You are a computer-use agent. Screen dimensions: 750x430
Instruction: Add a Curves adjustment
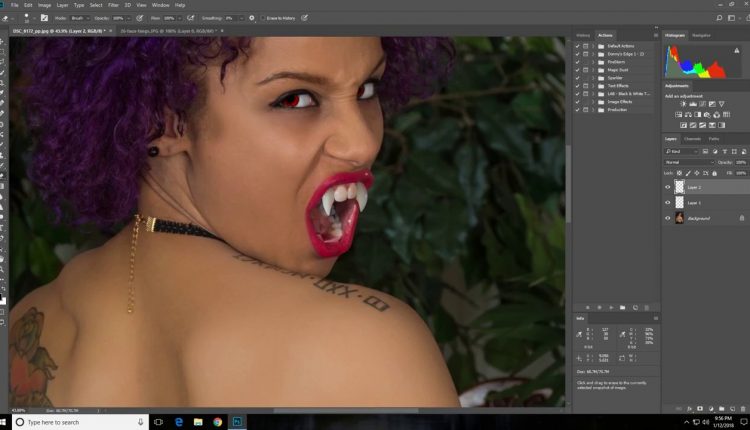(x=702, y=104)
